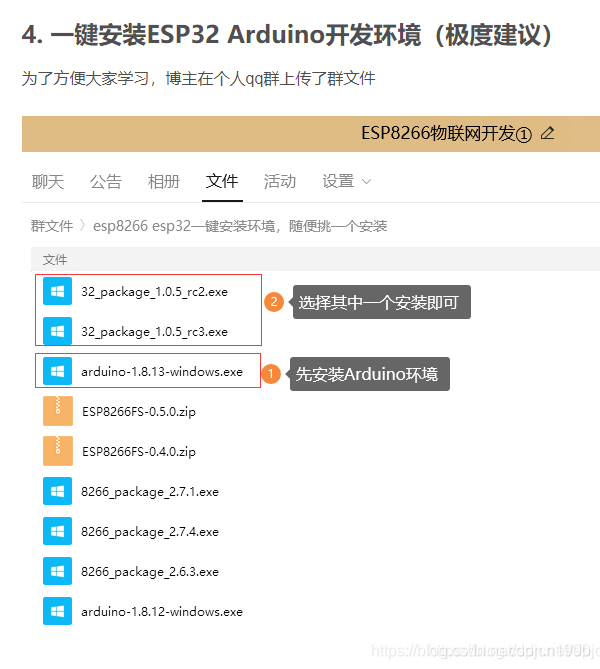600x669 pixels.
Task: Select file name 8266_package_2.7.4.exe
Action: click(x=150, y=532)
